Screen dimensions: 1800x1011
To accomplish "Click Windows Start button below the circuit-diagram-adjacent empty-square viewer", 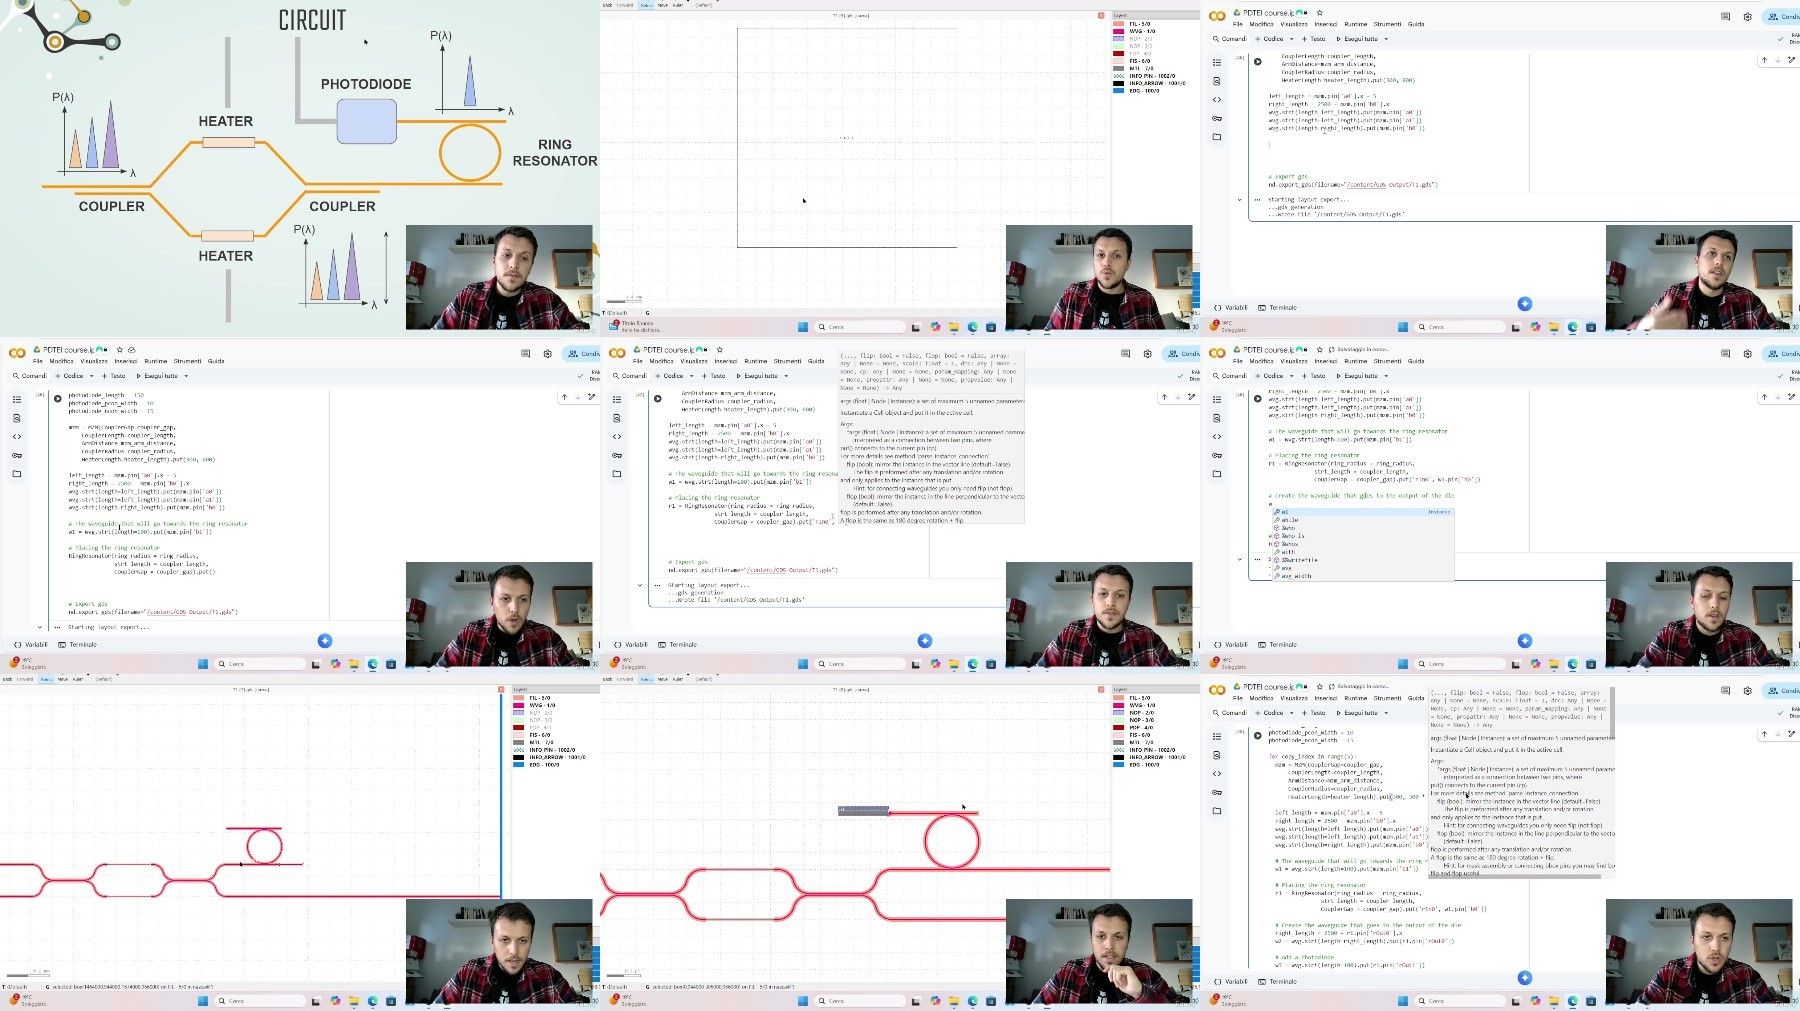I will (x=803, y=327).
